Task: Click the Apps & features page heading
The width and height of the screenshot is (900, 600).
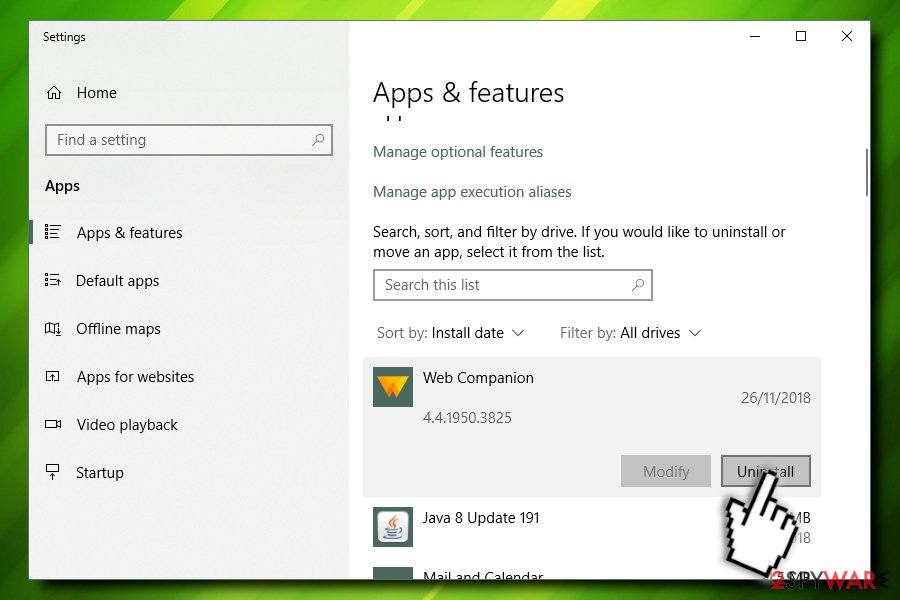Action: pyautogui.click(x=468, y=93)
